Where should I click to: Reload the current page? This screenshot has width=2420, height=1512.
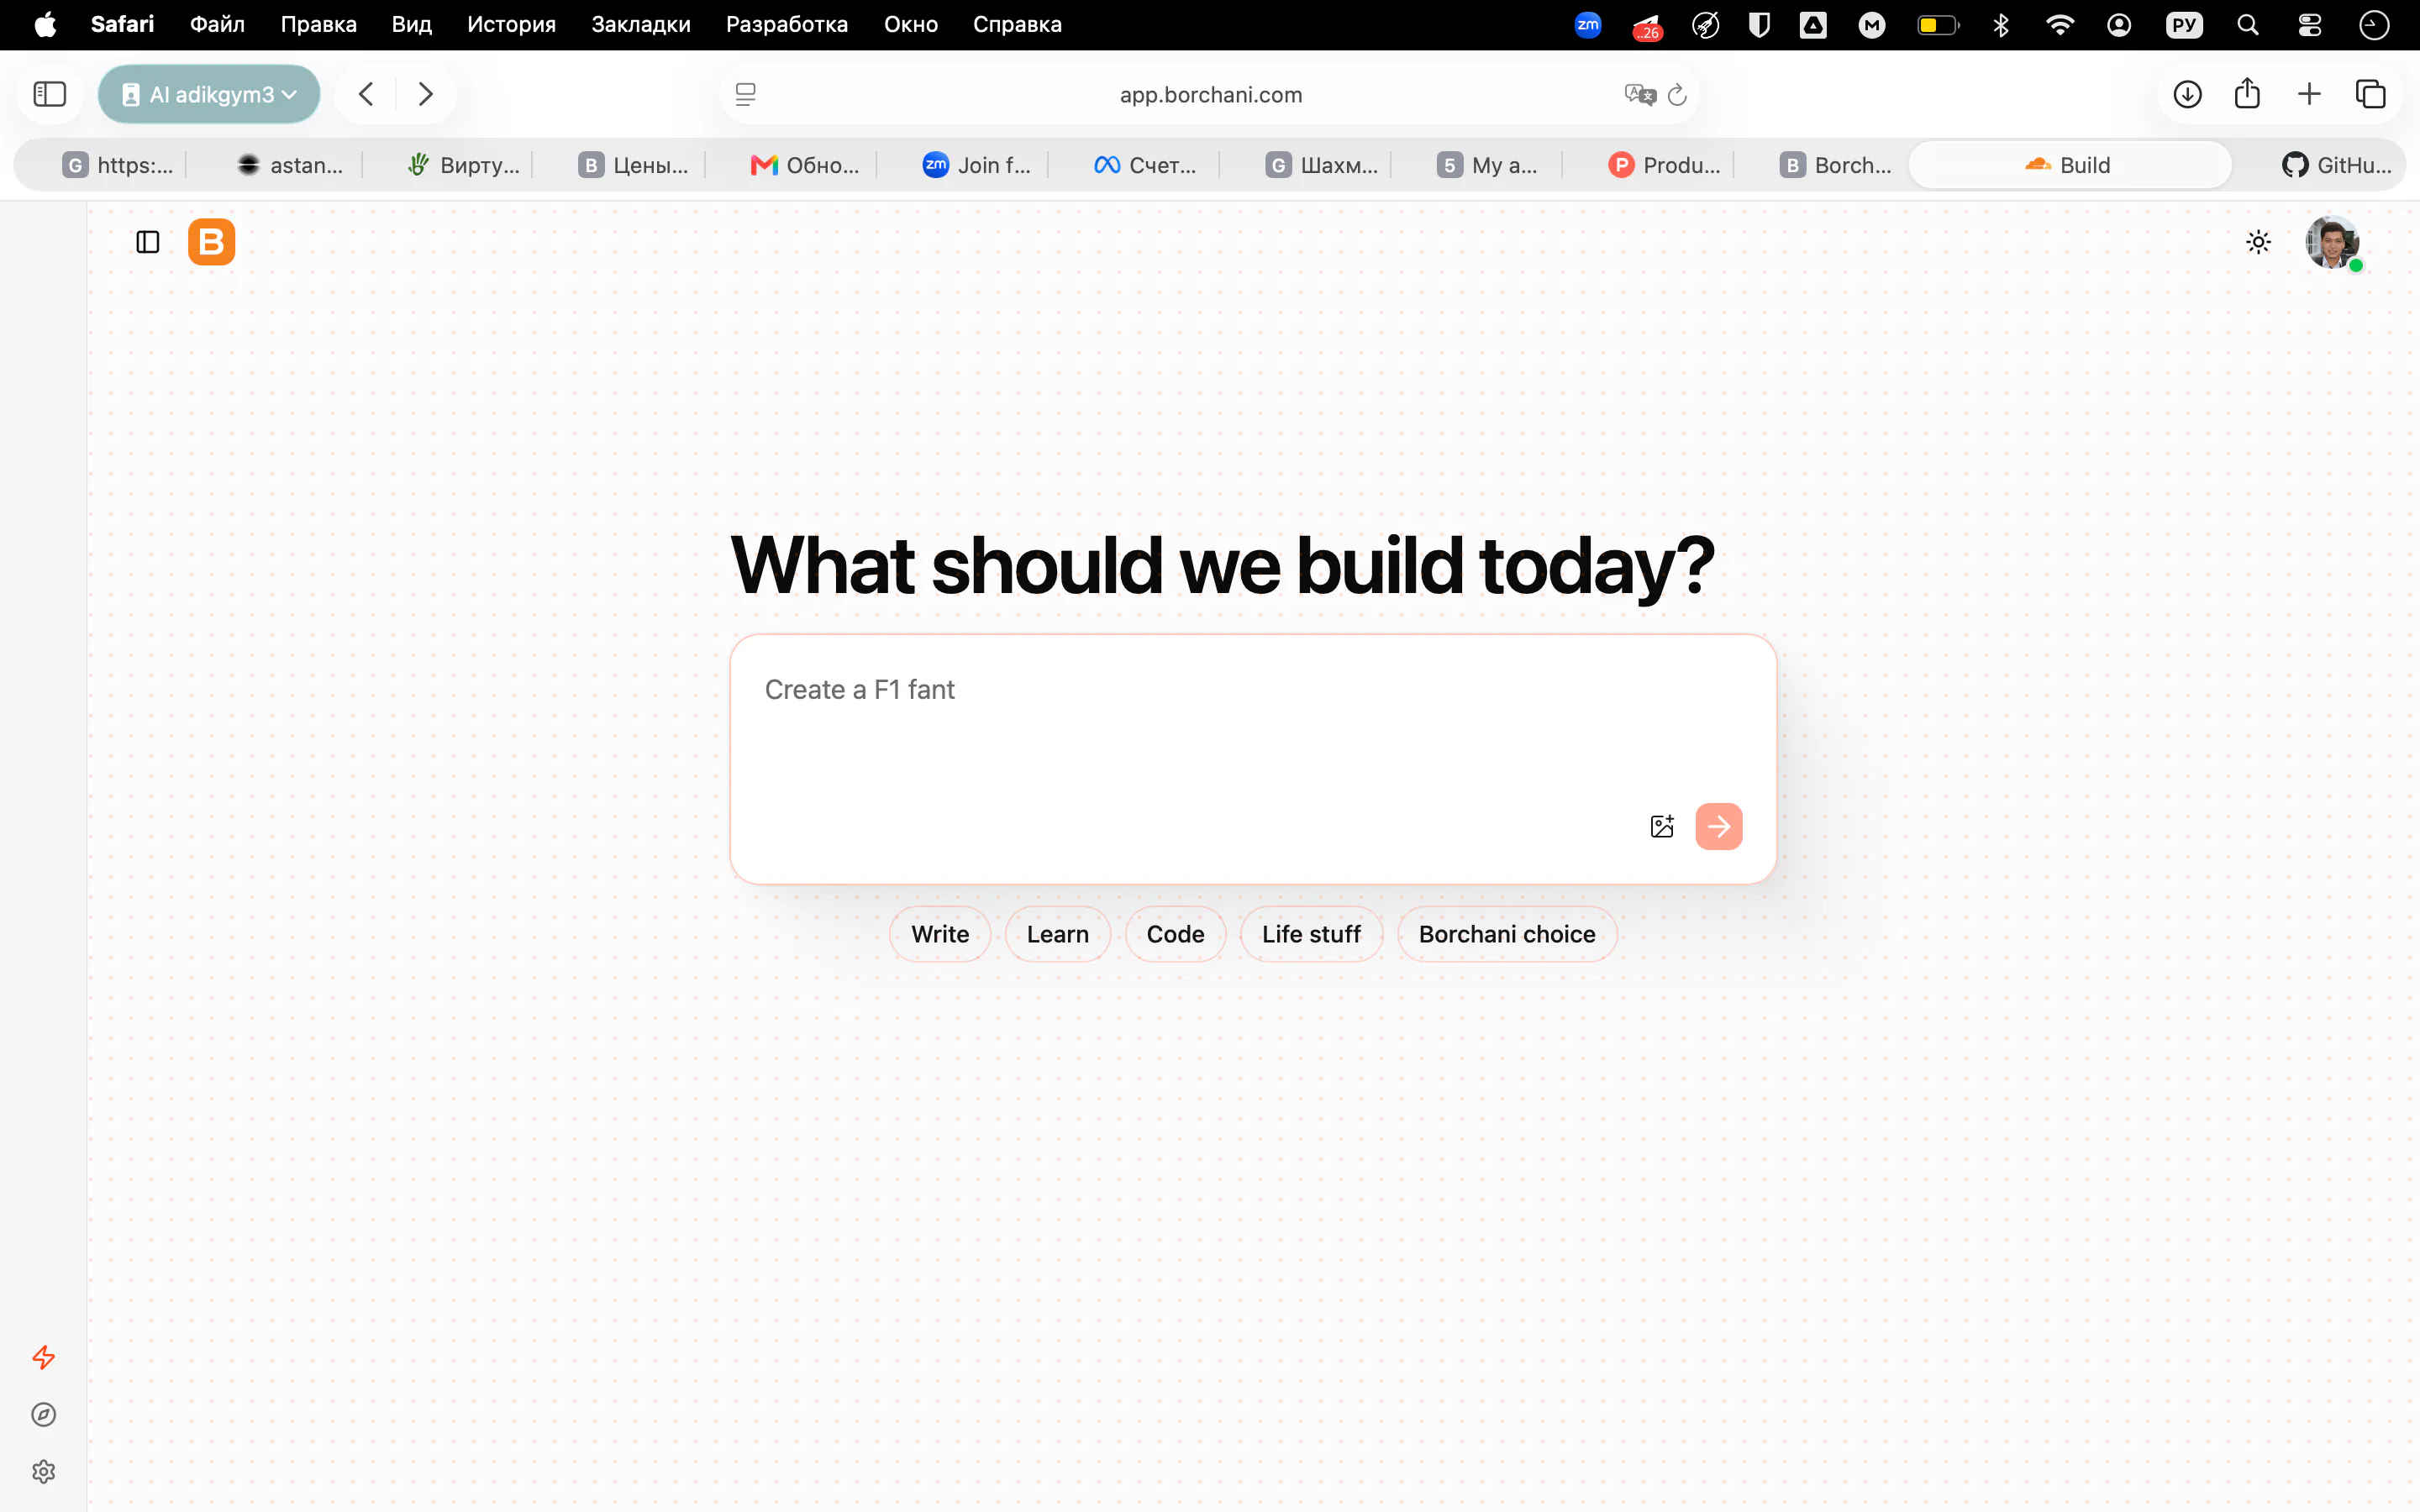click(1678, 94)
